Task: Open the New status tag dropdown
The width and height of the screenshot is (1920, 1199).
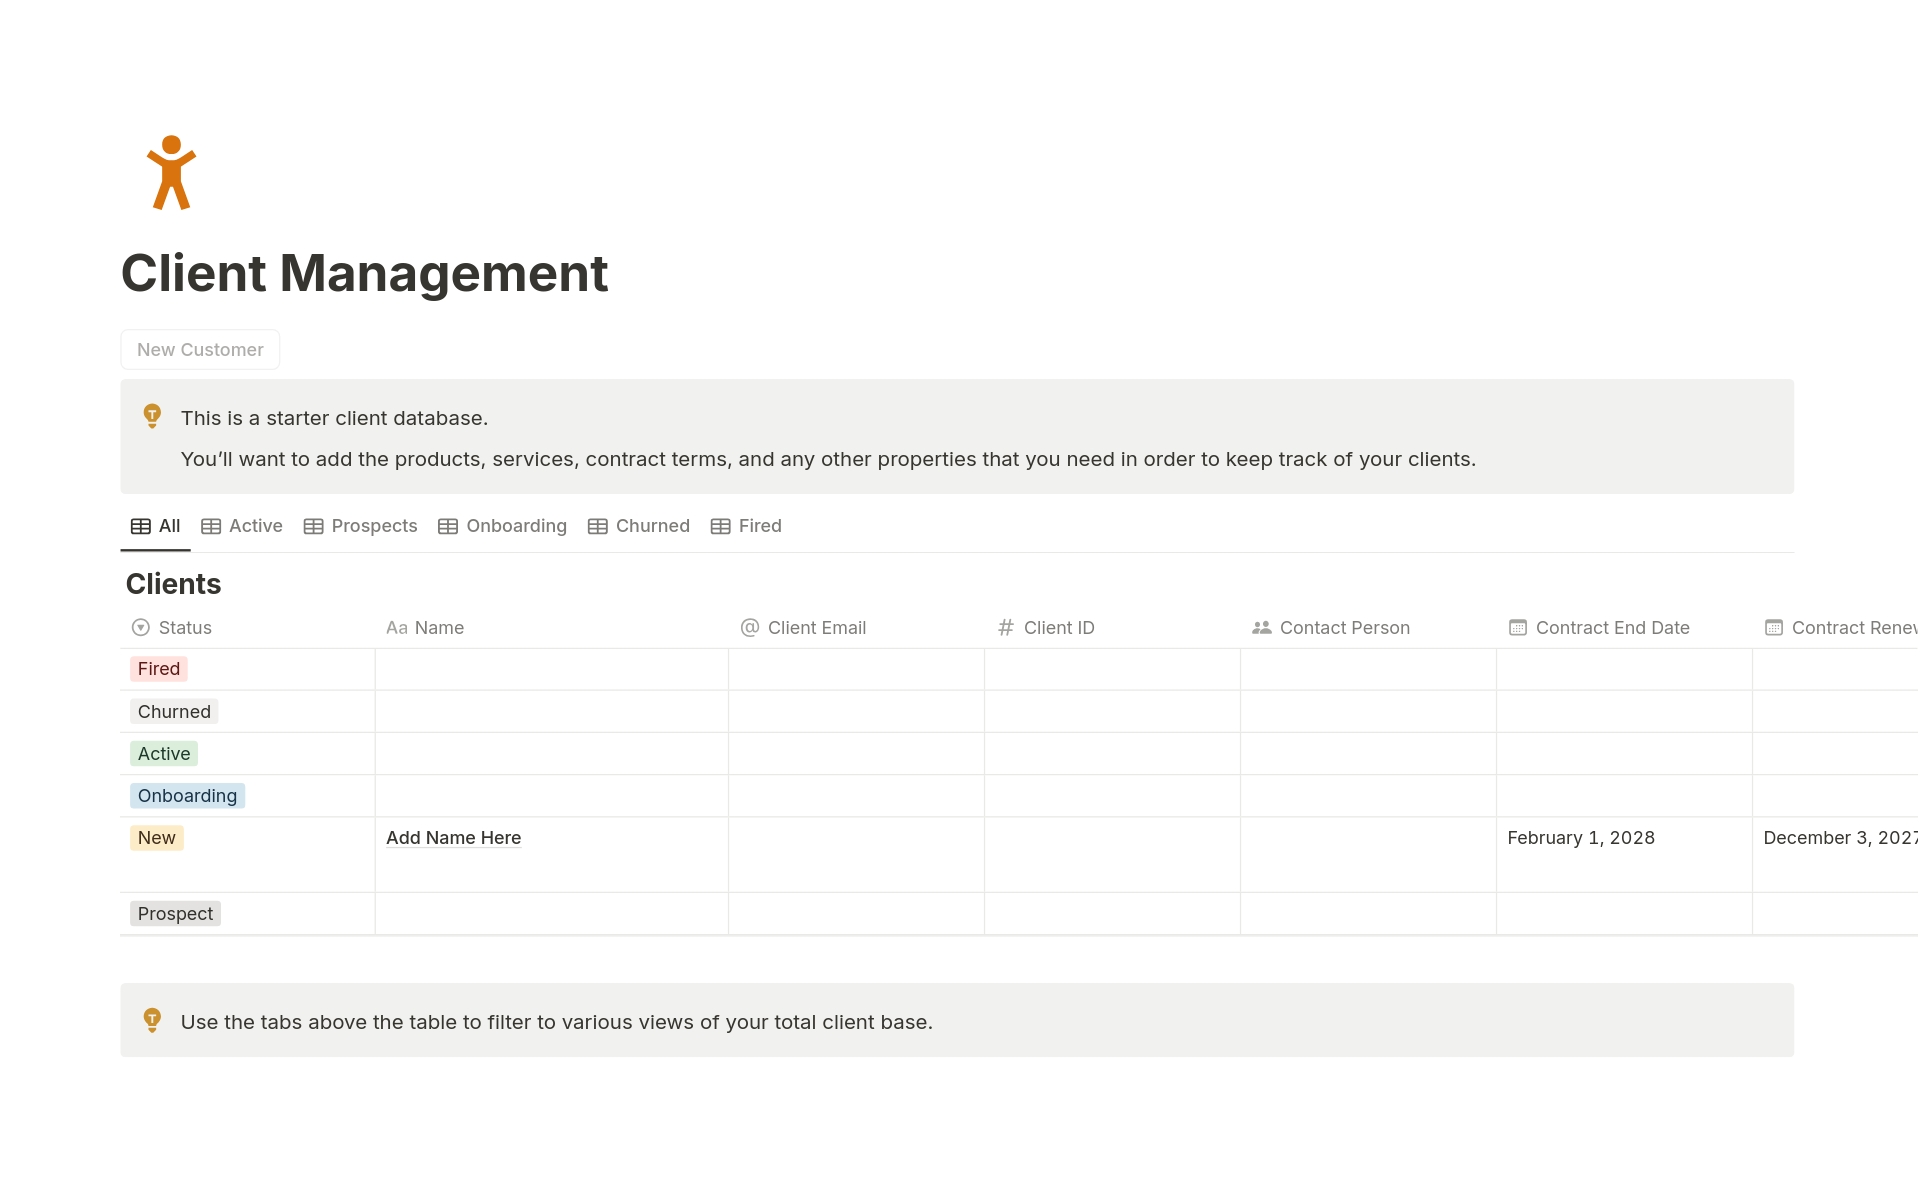Action: (157, 838)
